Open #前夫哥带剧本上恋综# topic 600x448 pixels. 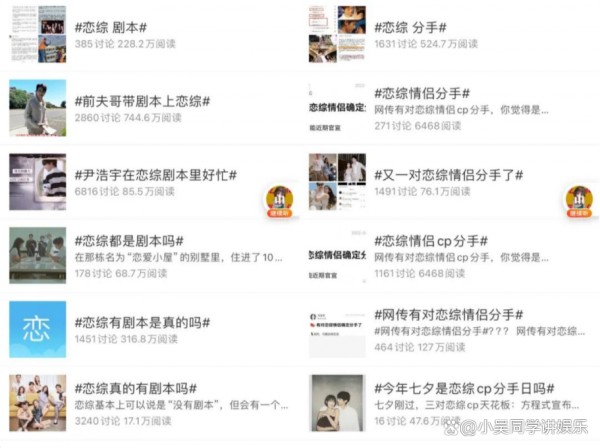click(x=142, y=101)
